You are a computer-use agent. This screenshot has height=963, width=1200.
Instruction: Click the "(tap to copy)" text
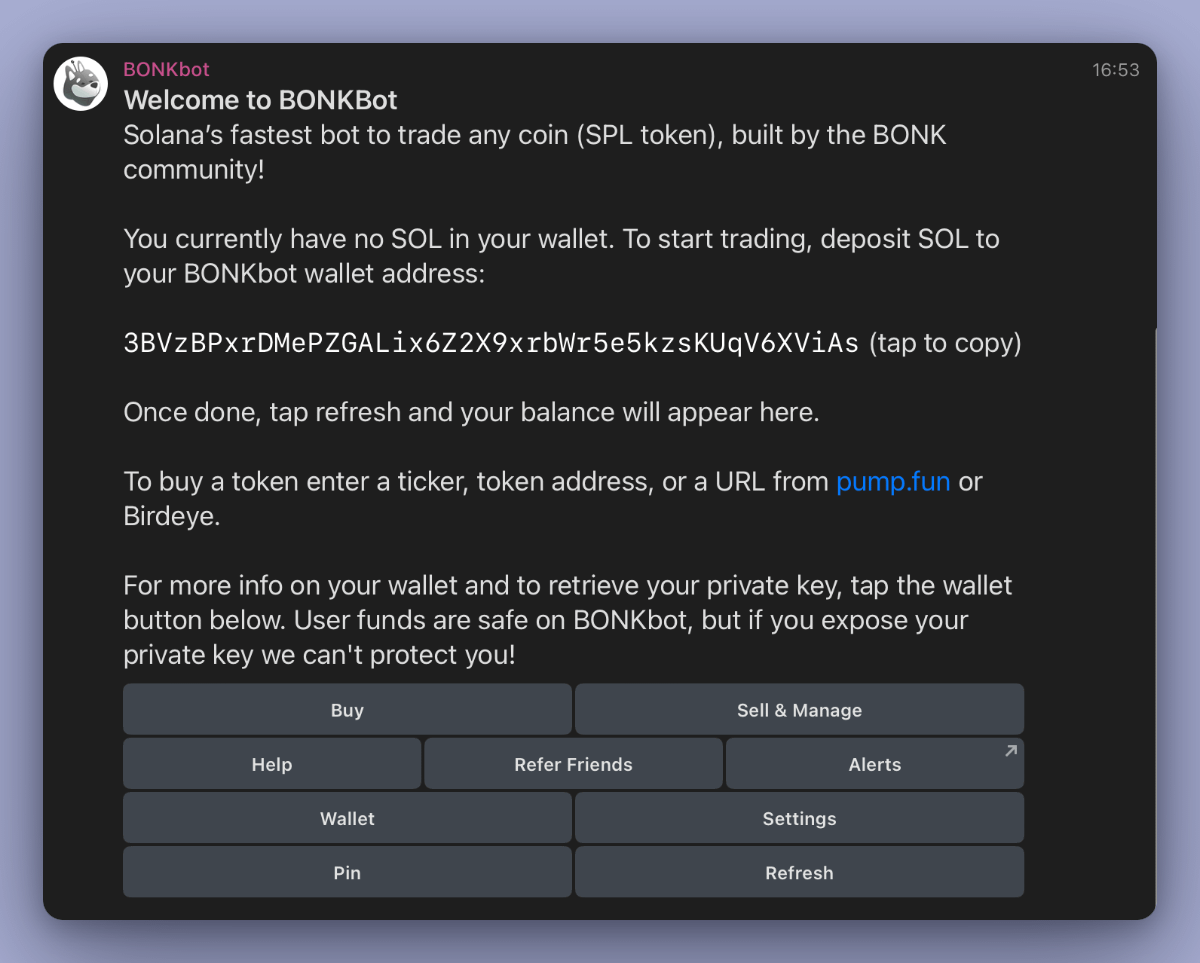pyautogui.click(x=945, y=343)
